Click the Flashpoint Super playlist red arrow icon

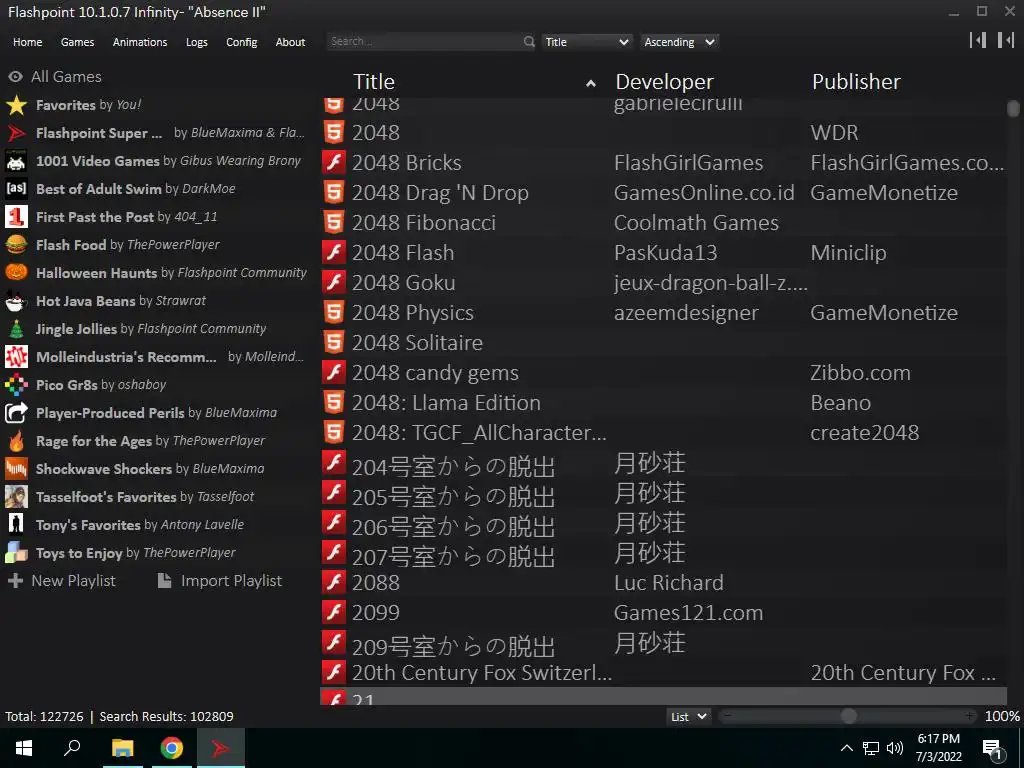click(x=16, y=133)
